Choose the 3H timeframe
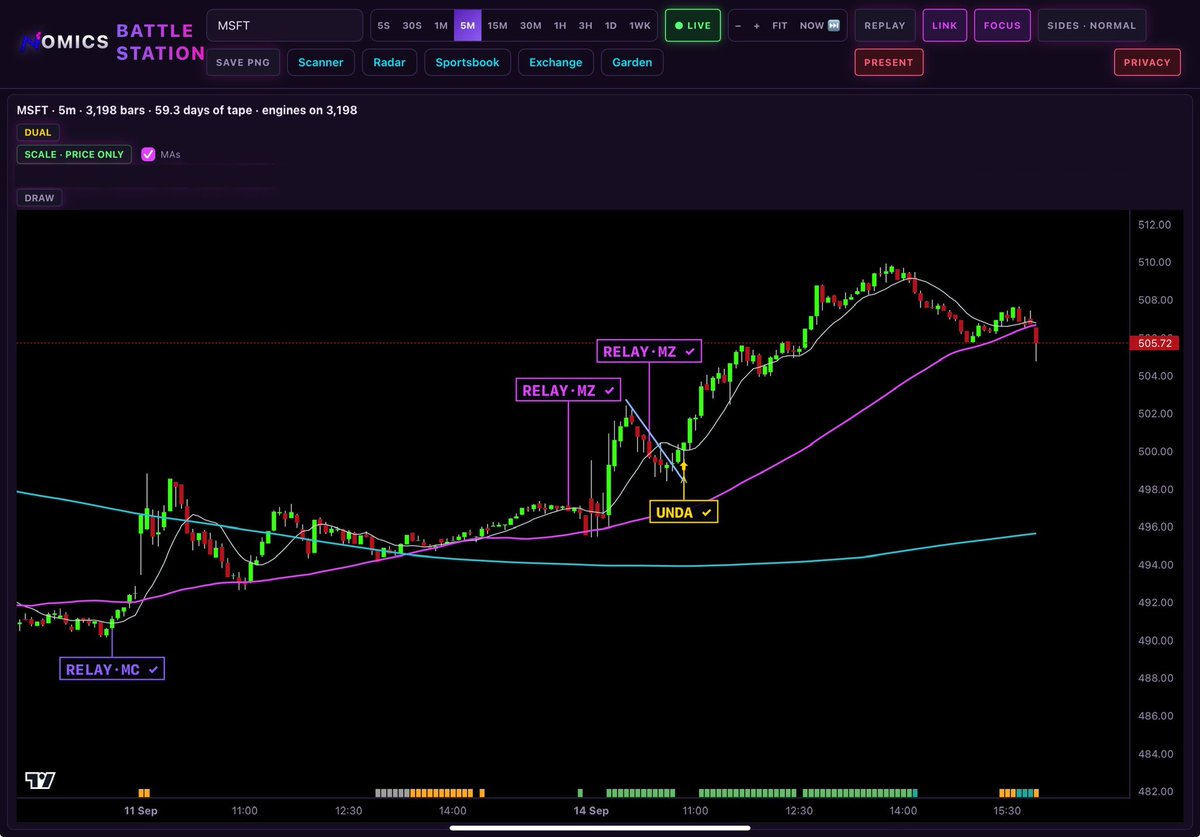Image resolution: width=1200 pixels, height=837 pixels. [586, 26]
